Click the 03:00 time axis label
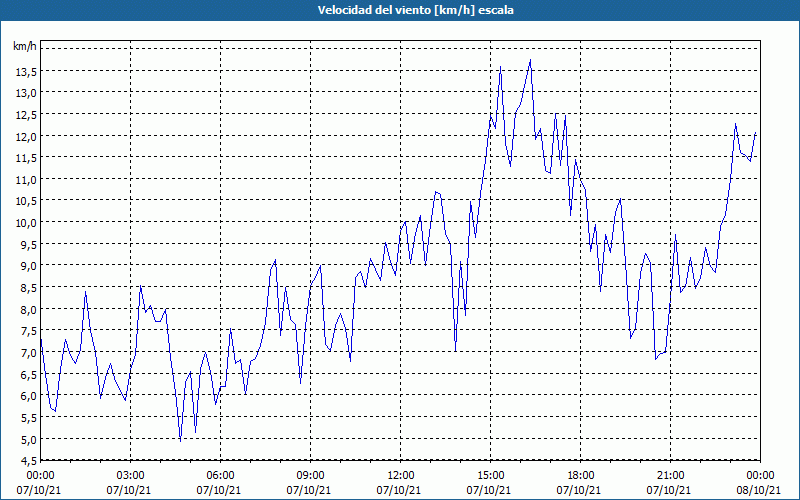Screen dimensions: 800x500 pos(131,476)
